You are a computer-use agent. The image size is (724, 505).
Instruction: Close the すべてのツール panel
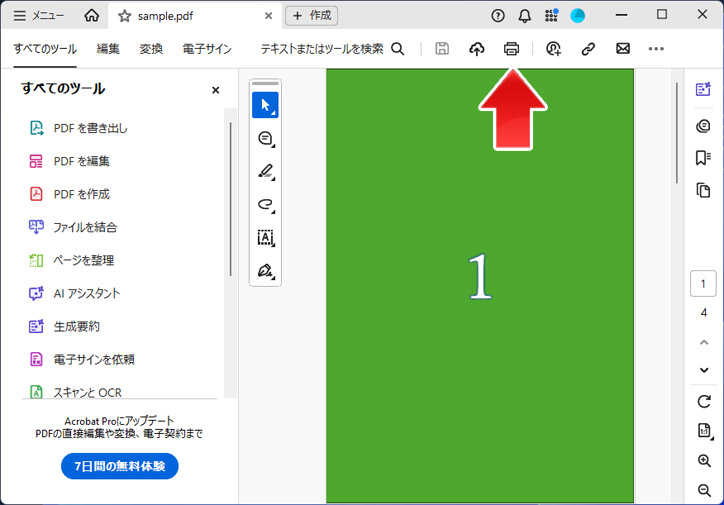[215, 90]
